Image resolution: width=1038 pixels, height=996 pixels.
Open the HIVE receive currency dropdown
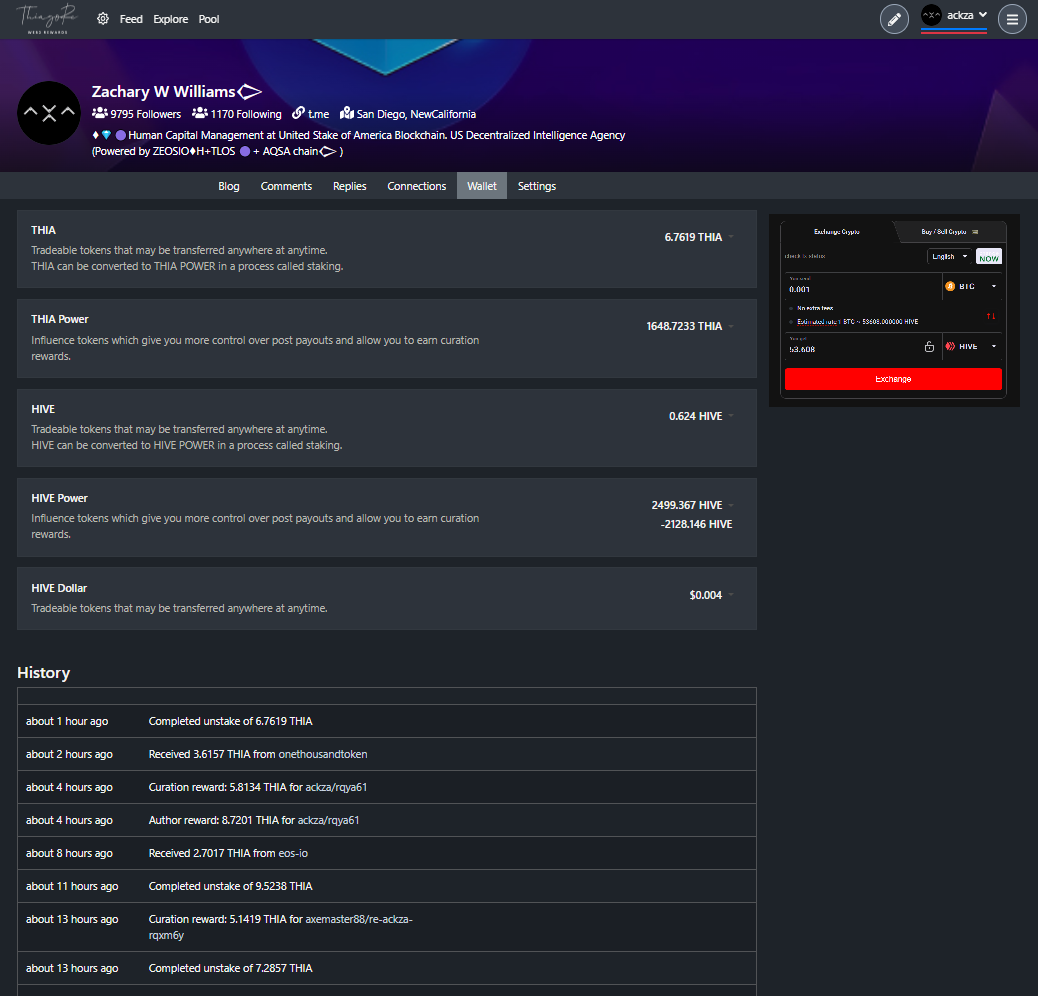972,346
